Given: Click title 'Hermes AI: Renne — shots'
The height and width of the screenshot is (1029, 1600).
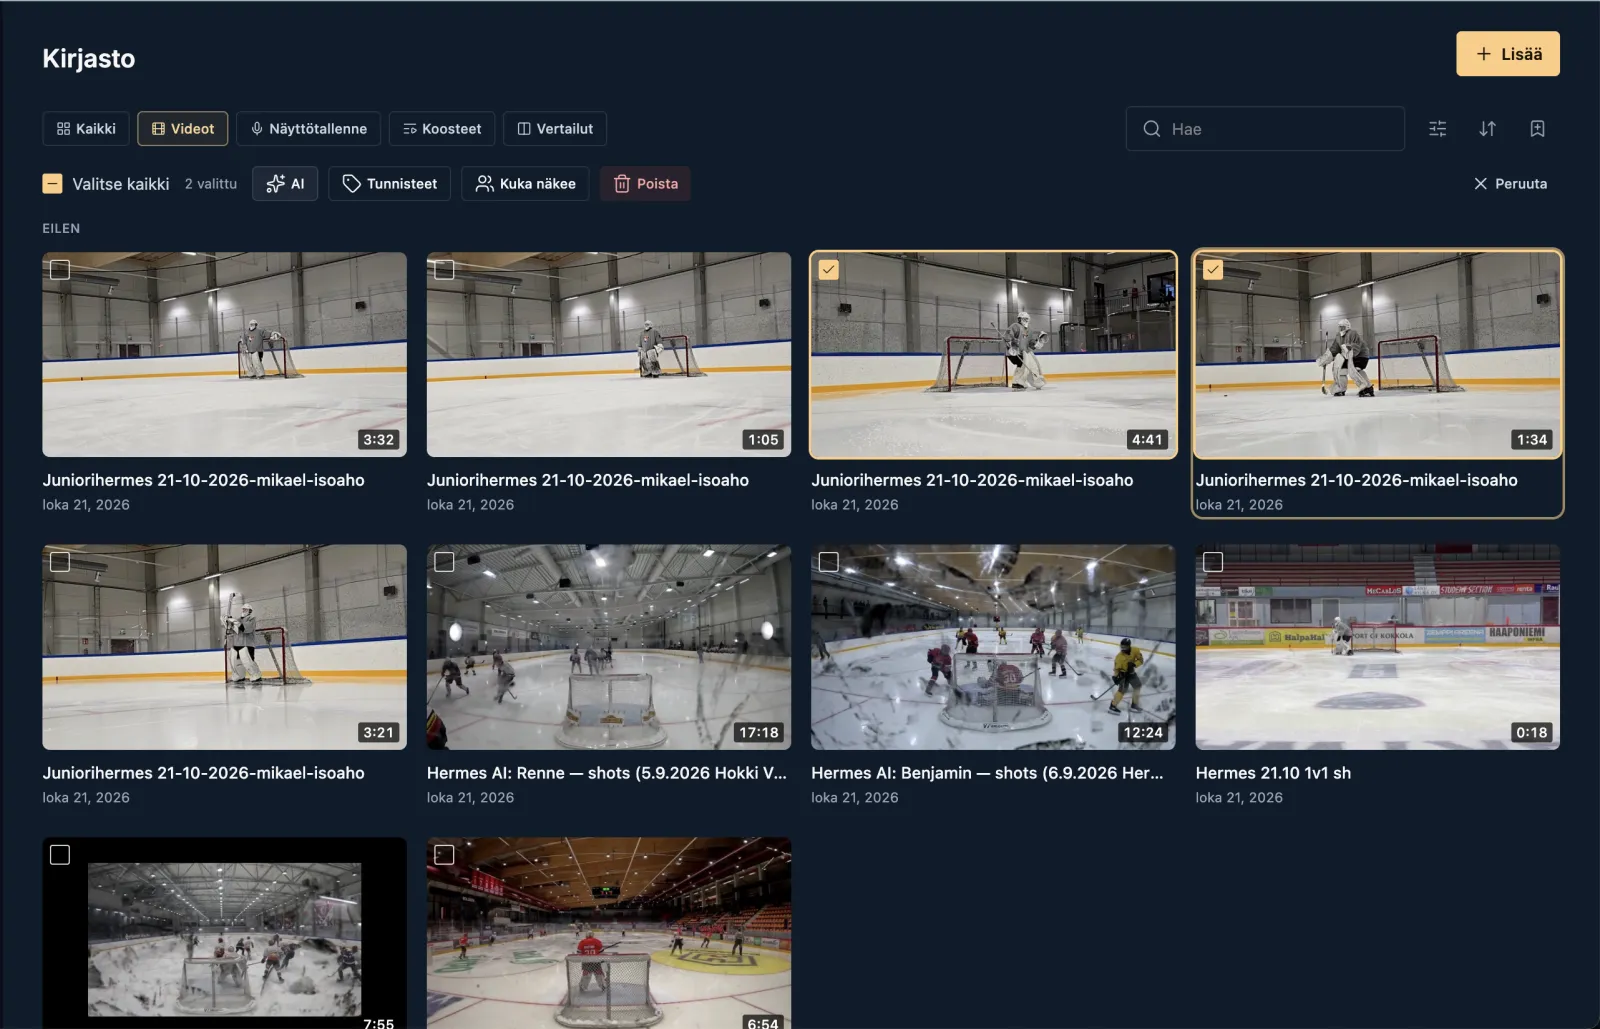Looking at the screenshot, I should pos(606,773).
